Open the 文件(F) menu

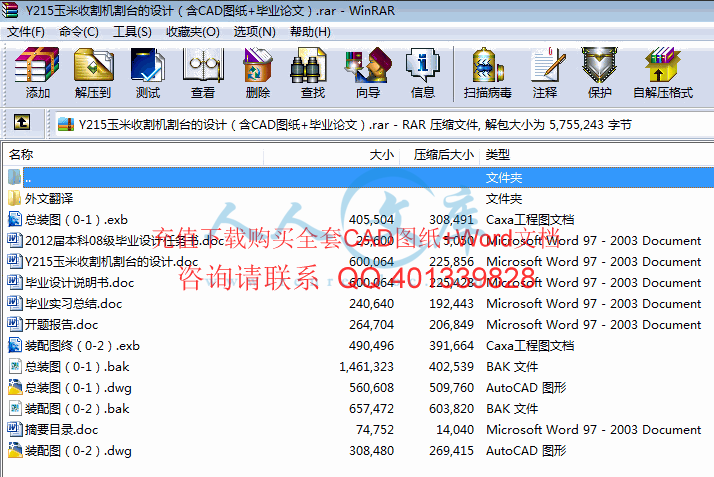click(x=26, y=32)
